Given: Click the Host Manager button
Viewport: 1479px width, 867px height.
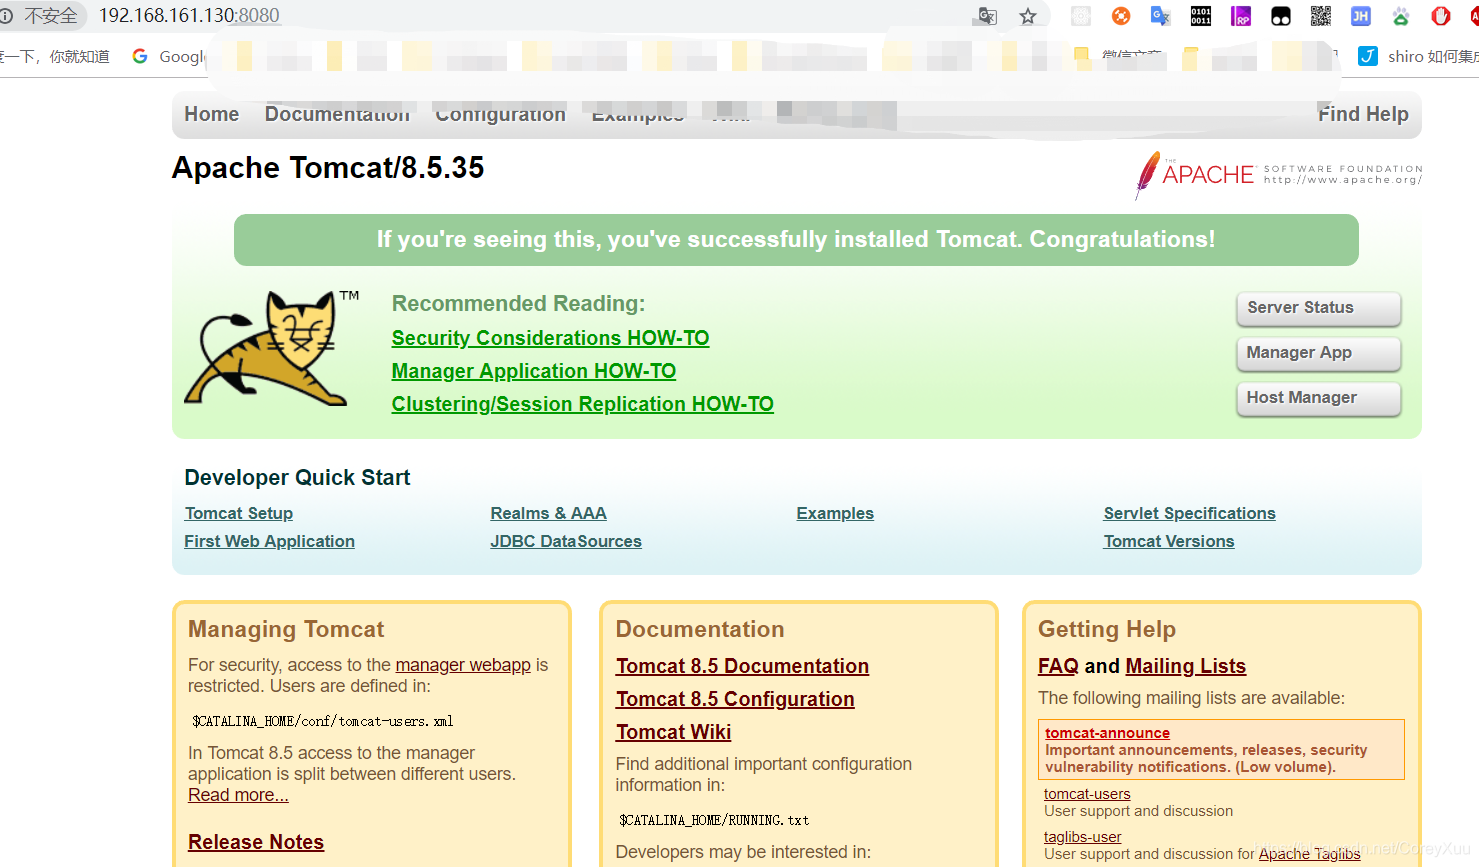Looking at the screenshot, I should click(1318, 398).
